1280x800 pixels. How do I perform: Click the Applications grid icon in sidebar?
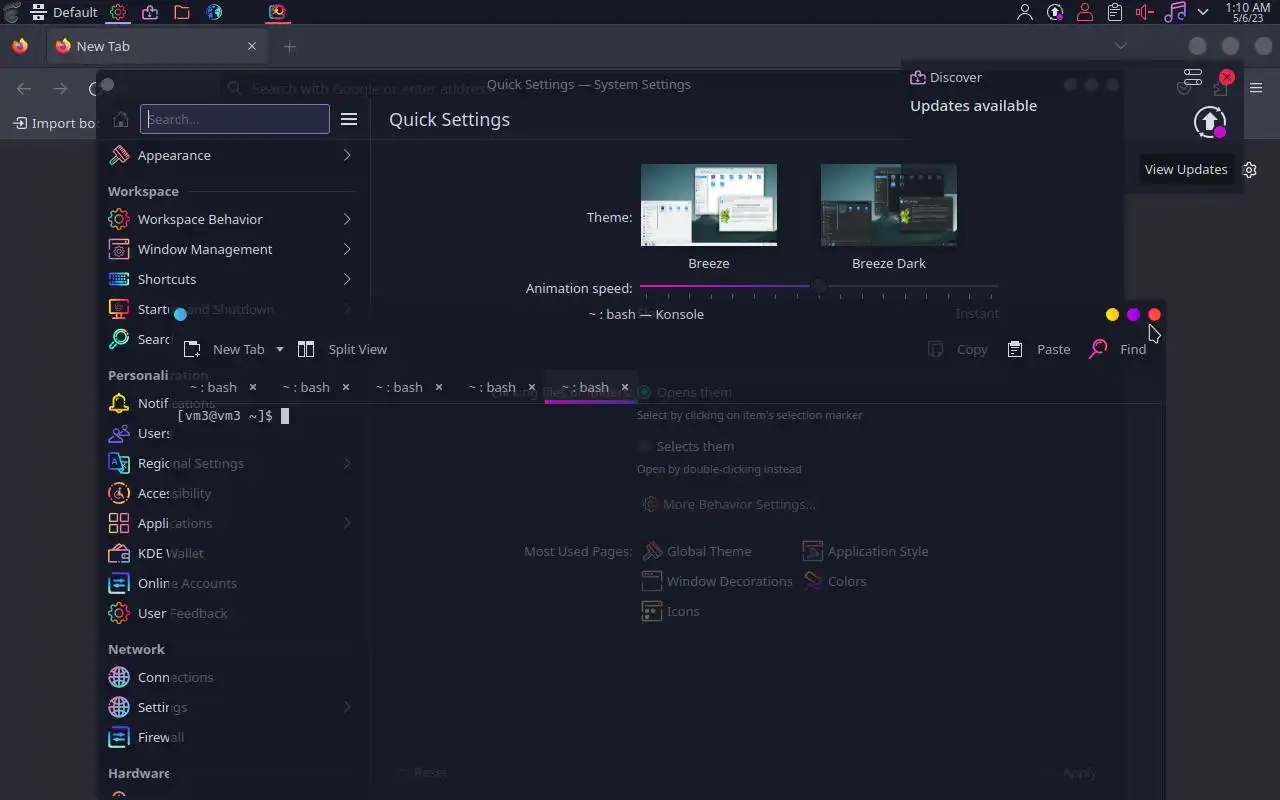(x=119, y=523)
